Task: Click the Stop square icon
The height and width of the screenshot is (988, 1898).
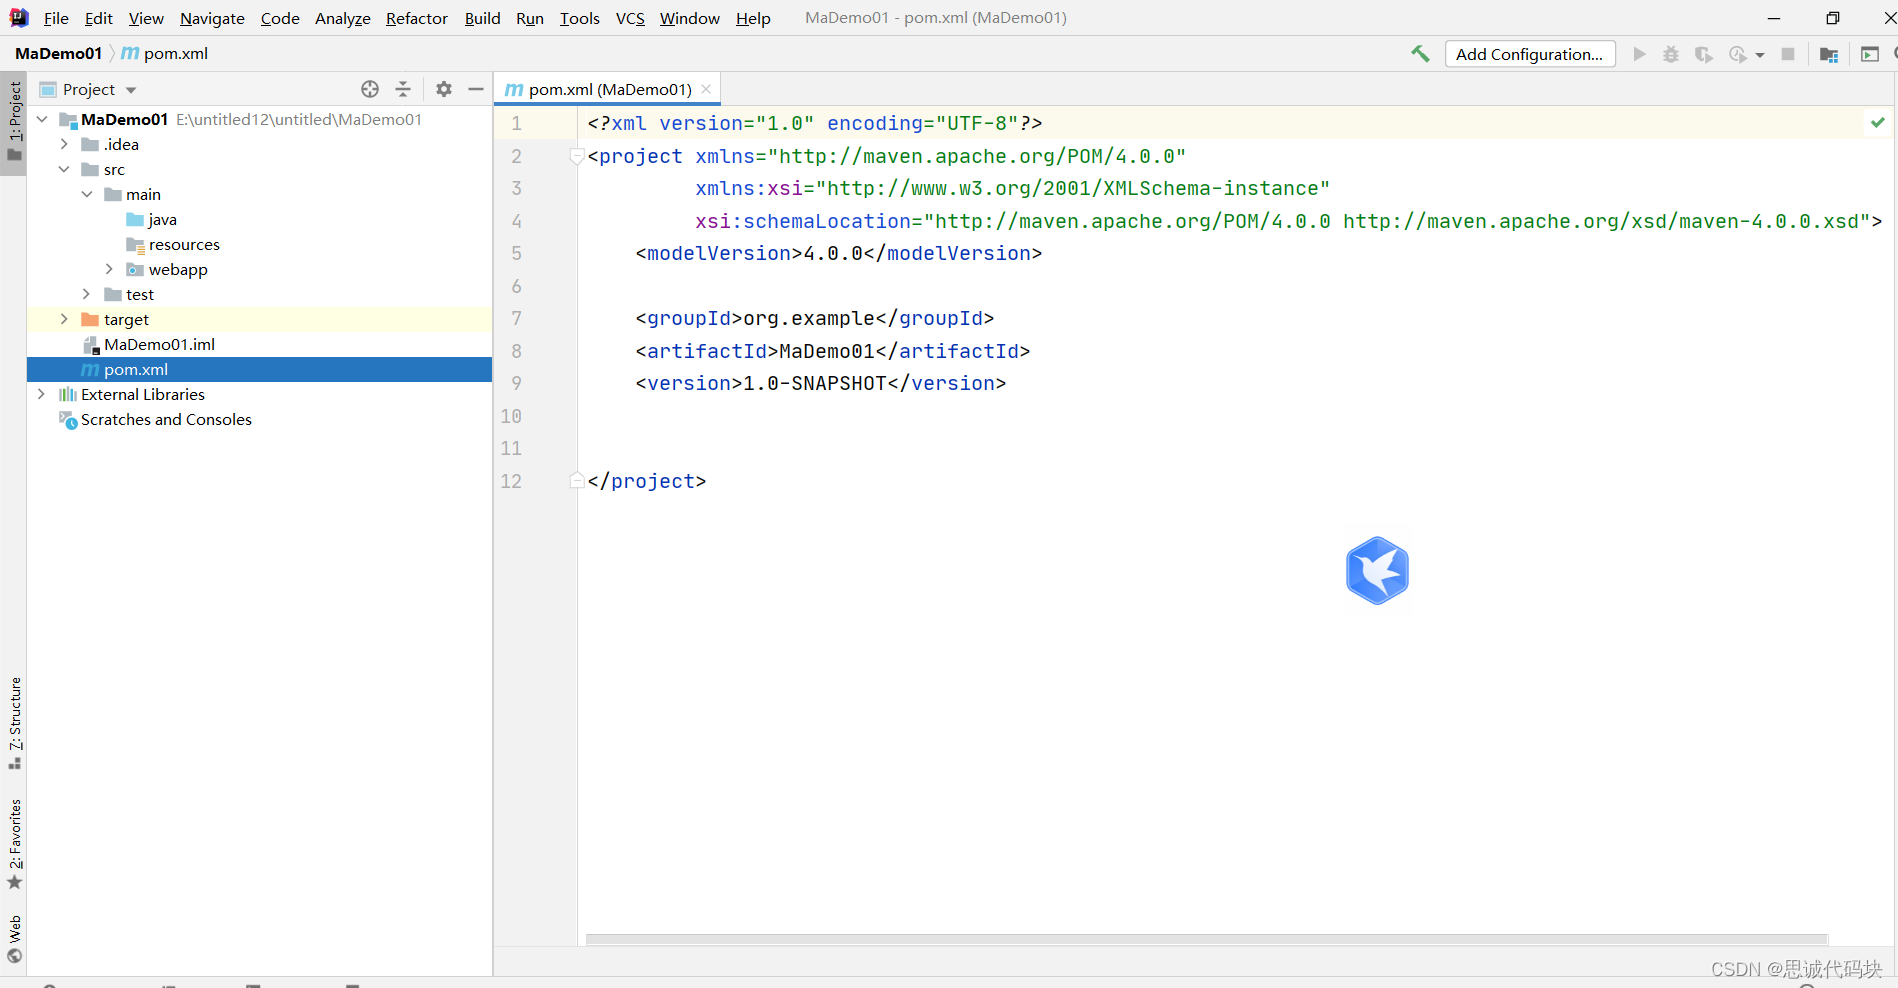Action: click(x=1788, y=54)
